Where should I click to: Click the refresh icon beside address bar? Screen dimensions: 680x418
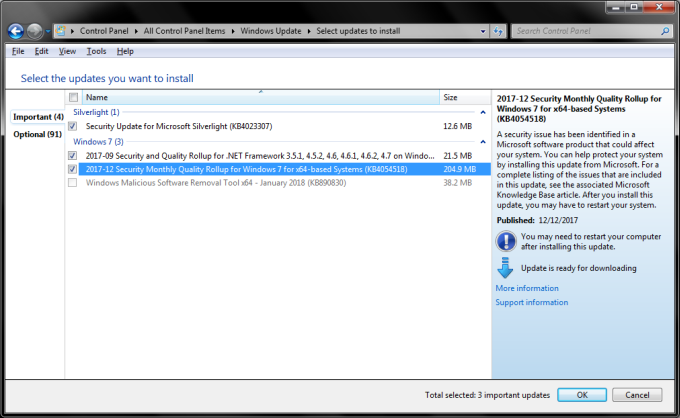pyautogui.click(x=498, y=31)
